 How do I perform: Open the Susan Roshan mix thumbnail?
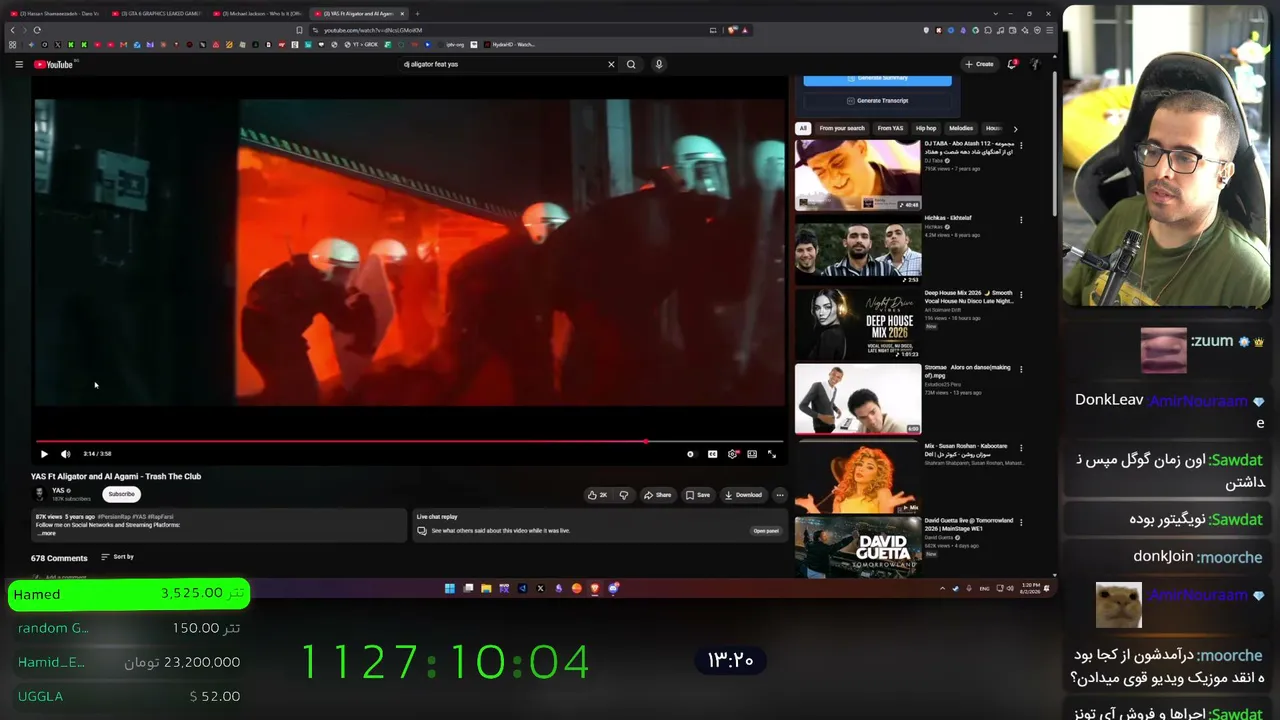tap(858, 477)
